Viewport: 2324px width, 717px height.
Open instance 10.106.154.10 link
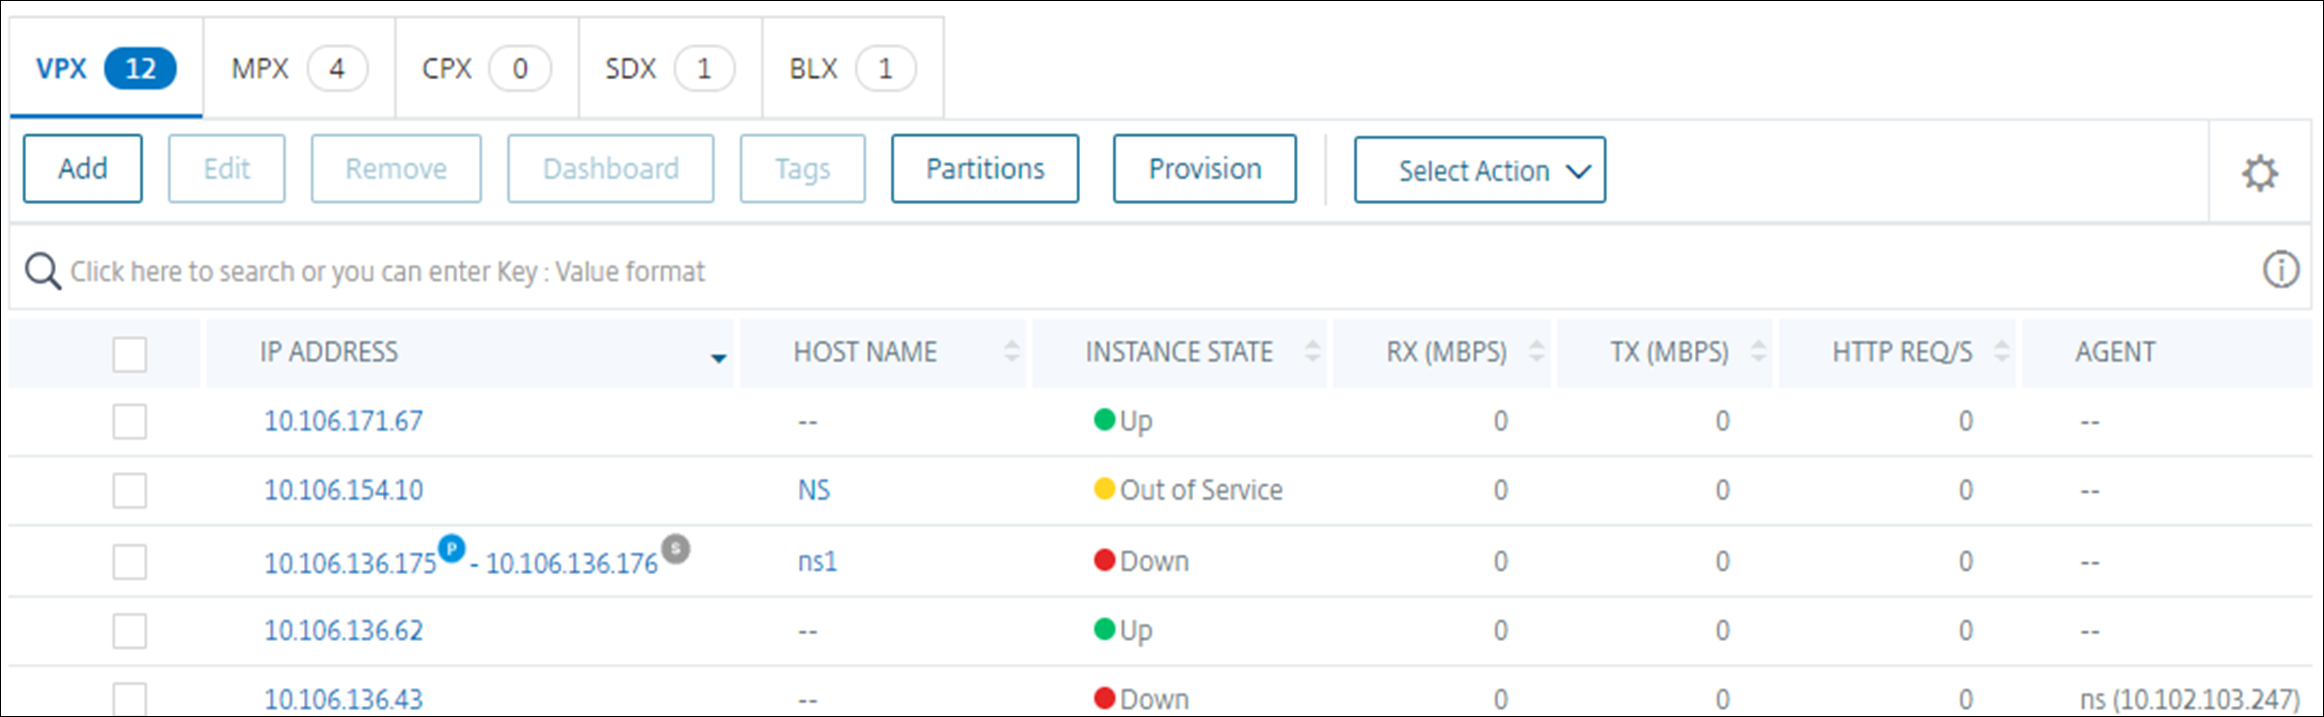(x=343, y=490)
